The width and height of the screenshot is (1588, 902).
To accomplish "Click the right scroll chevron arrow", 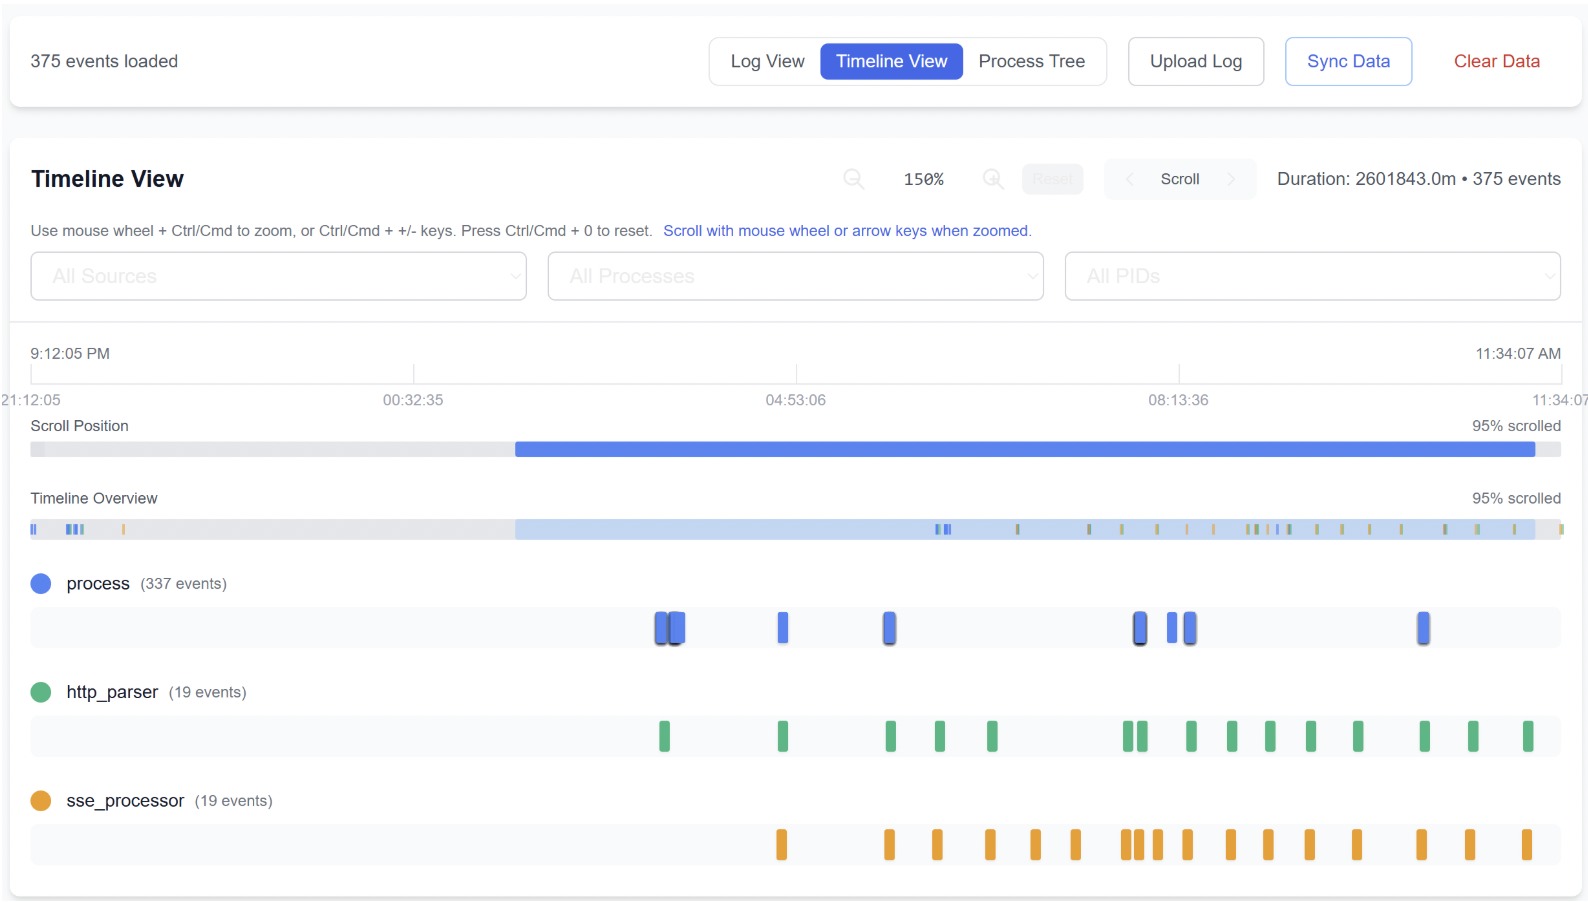I will tap(1231, 179).
